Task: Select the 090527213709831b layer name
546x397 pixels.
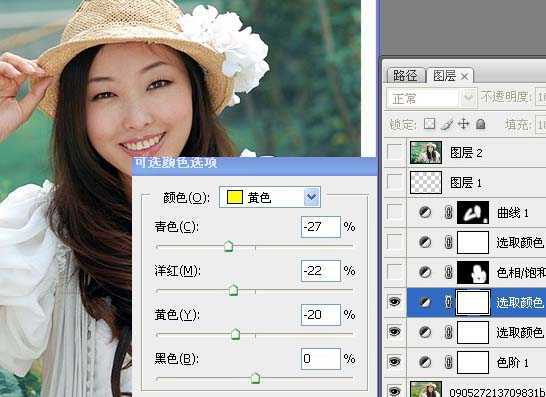Action: [x=498, y=391]
